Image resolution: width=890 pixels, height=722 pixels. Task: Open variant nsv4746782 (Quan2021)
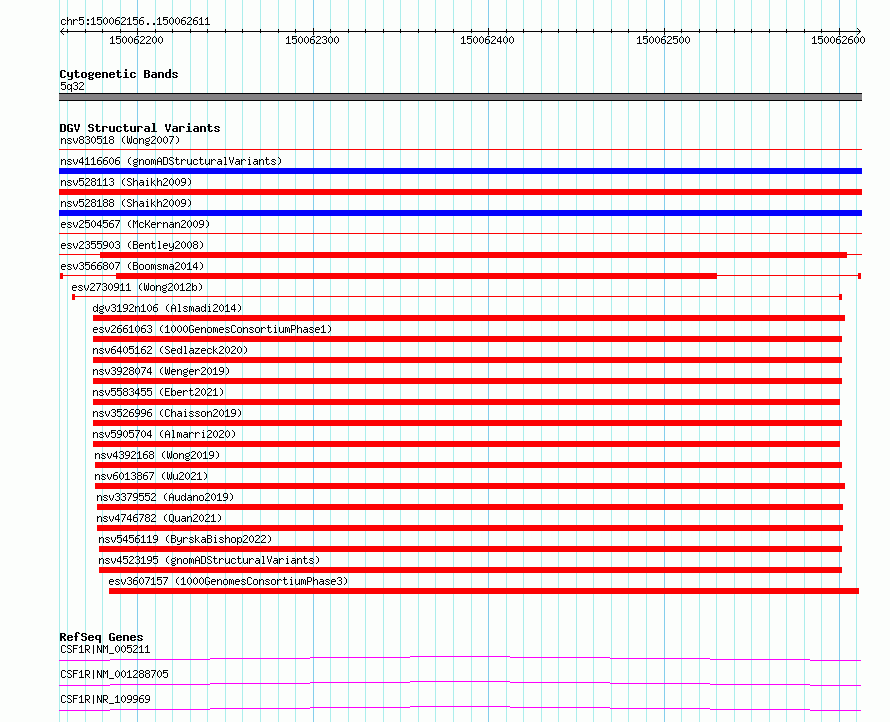point(159,518)
